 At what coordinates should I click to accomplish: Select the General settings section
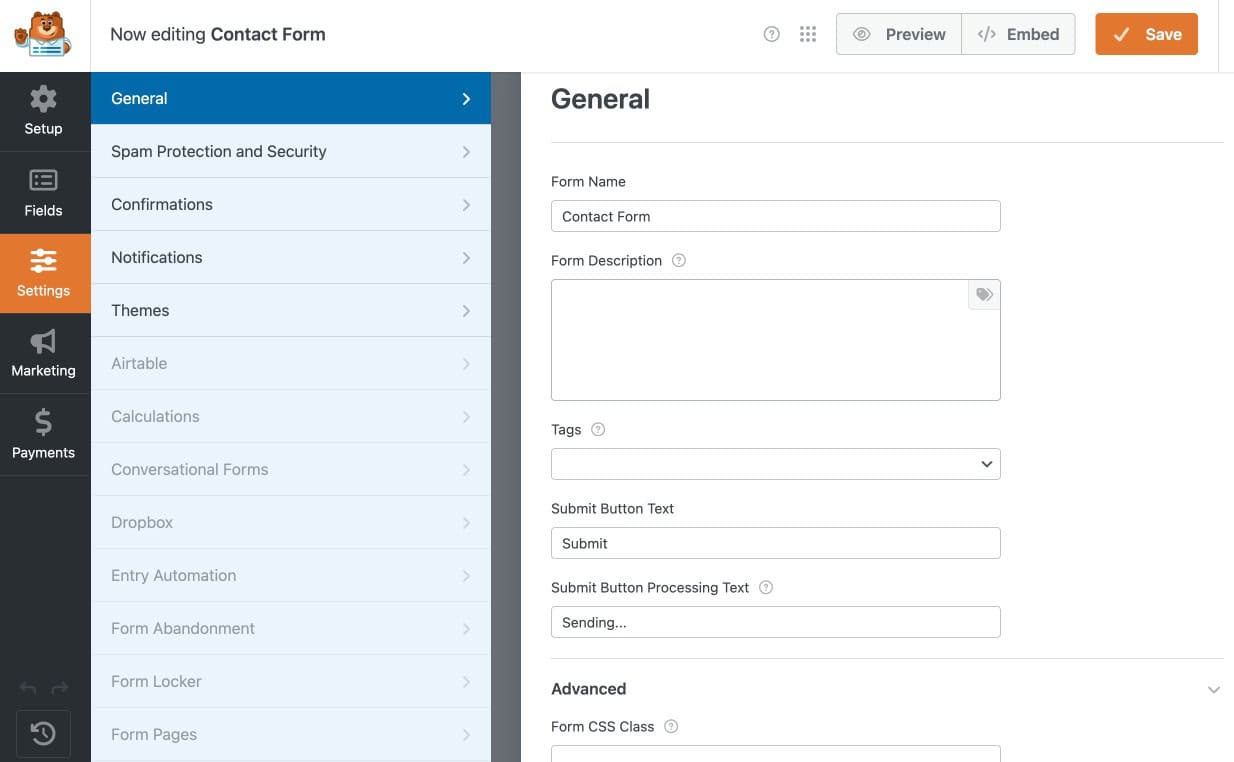click(x=291, y=98)
